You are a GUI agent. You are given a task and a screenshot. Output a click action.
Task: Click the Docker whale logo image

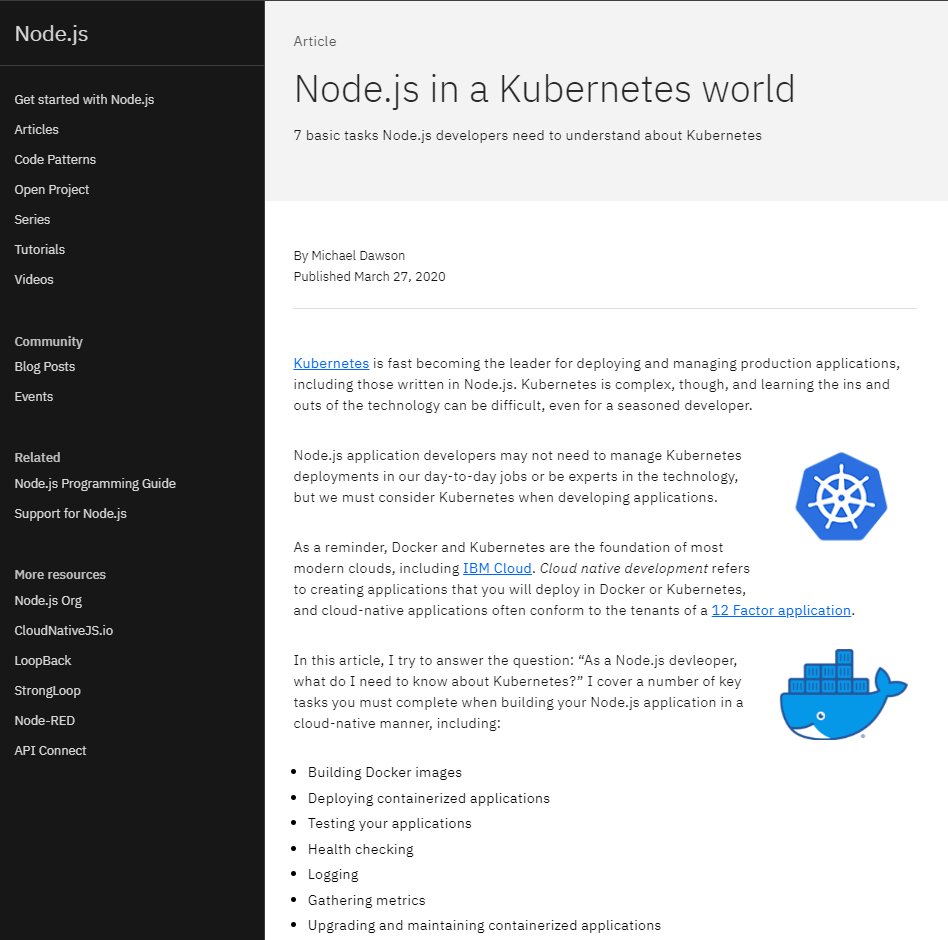[x=843, y=695]
